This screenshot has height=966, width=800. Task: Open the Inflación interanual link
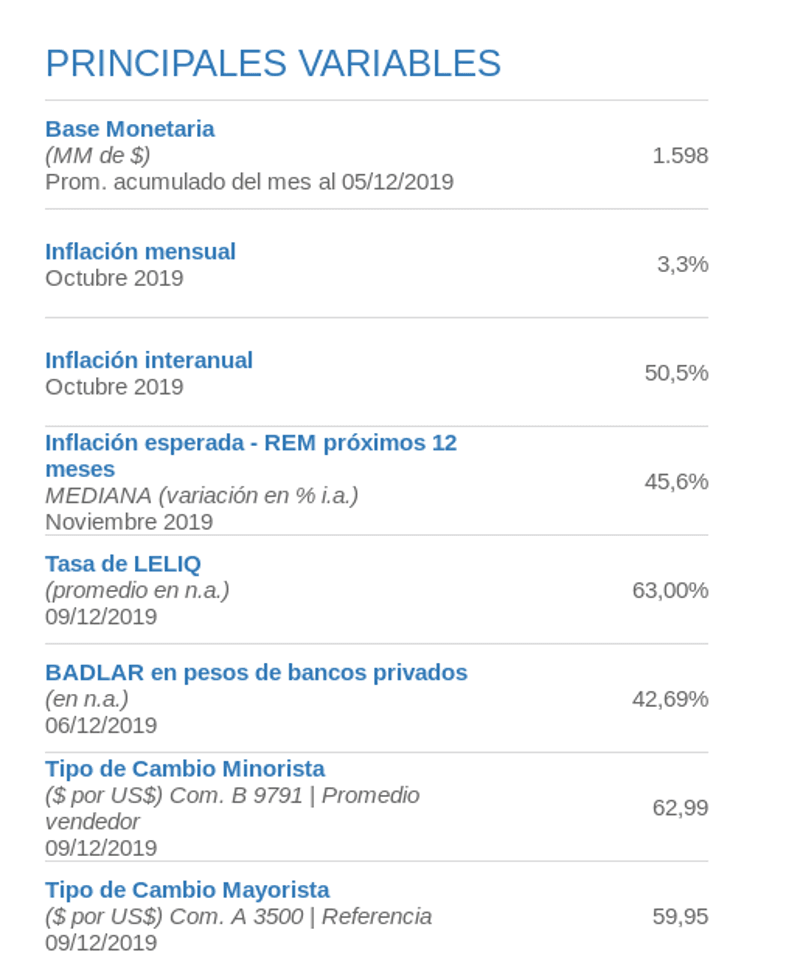[149, 360]
